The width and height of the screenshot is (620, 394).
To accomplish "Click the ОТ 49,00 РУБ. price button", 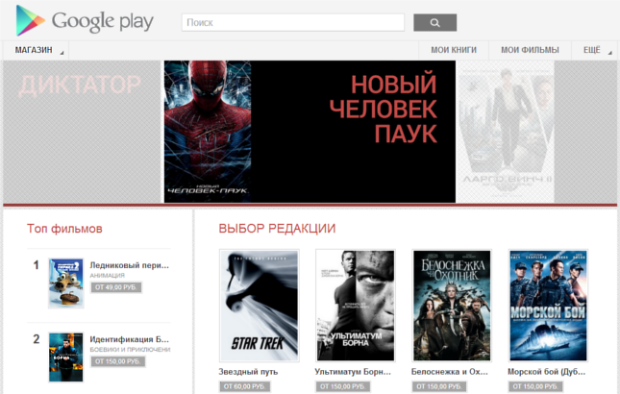I will coord(116,287).
